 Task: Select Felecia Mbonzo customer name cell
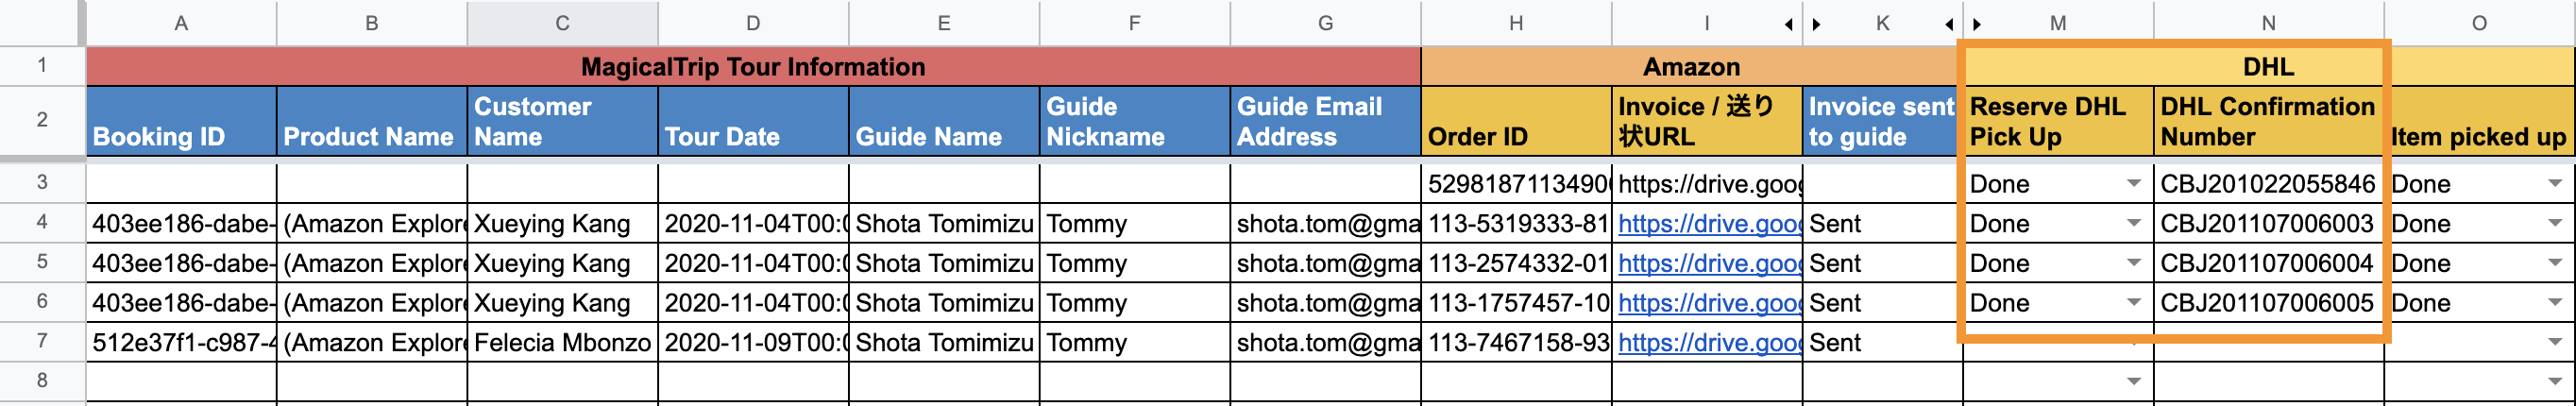click(561, 343)
